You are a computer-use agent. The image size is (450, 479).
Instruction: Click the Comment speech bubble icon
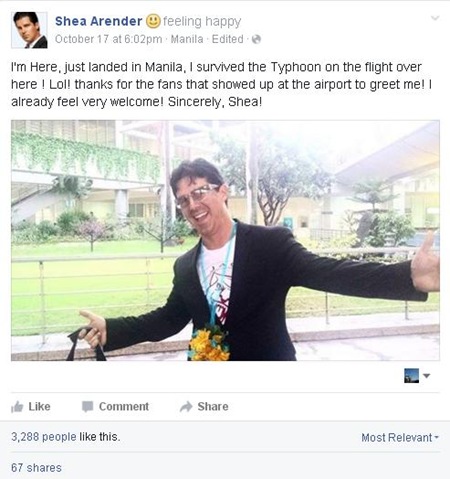pyautogui.click(x=88, y=407)
